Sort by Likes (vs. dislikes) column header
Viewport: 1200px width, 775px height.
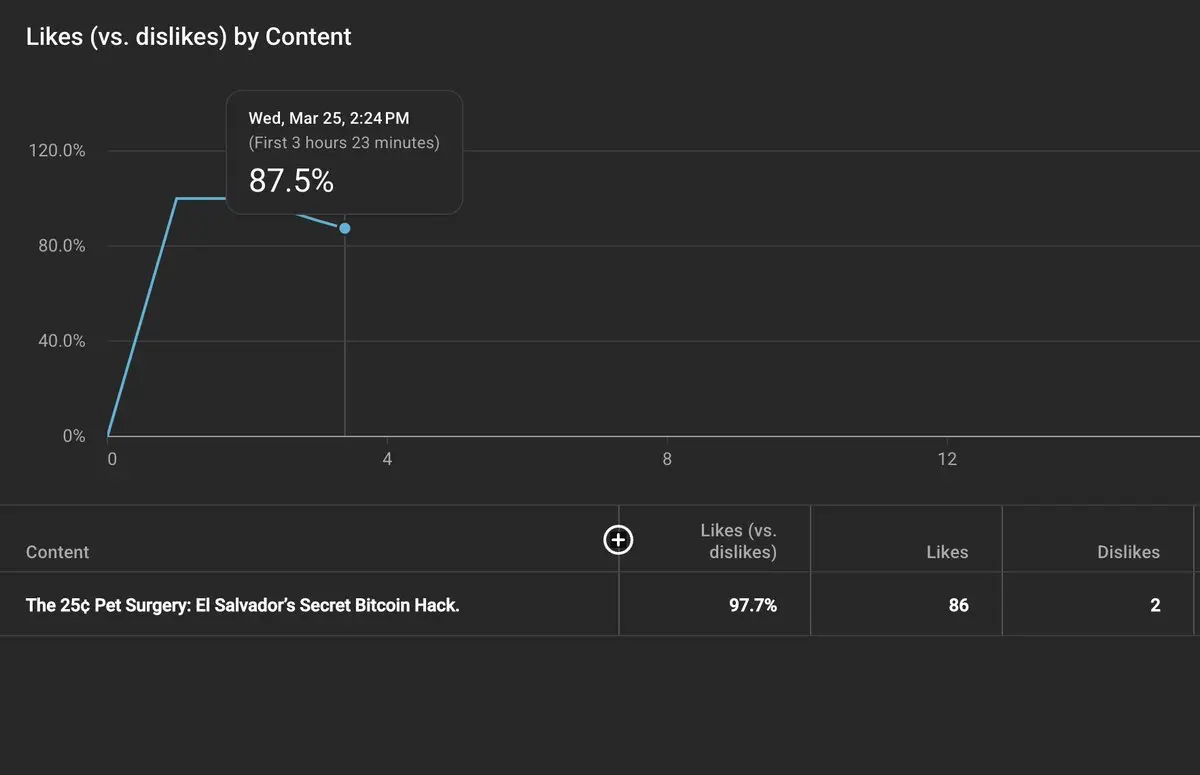[738, 541]
